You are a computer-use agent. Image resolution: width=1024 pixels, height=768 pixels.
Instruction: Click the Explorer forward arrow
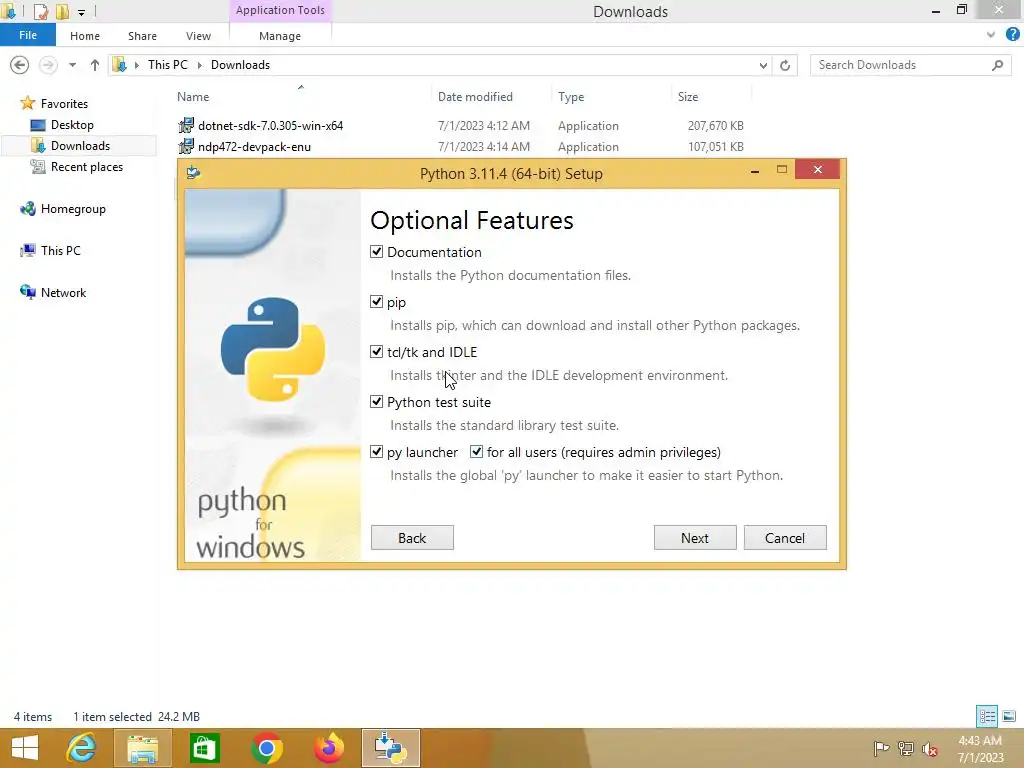point(48,65)
